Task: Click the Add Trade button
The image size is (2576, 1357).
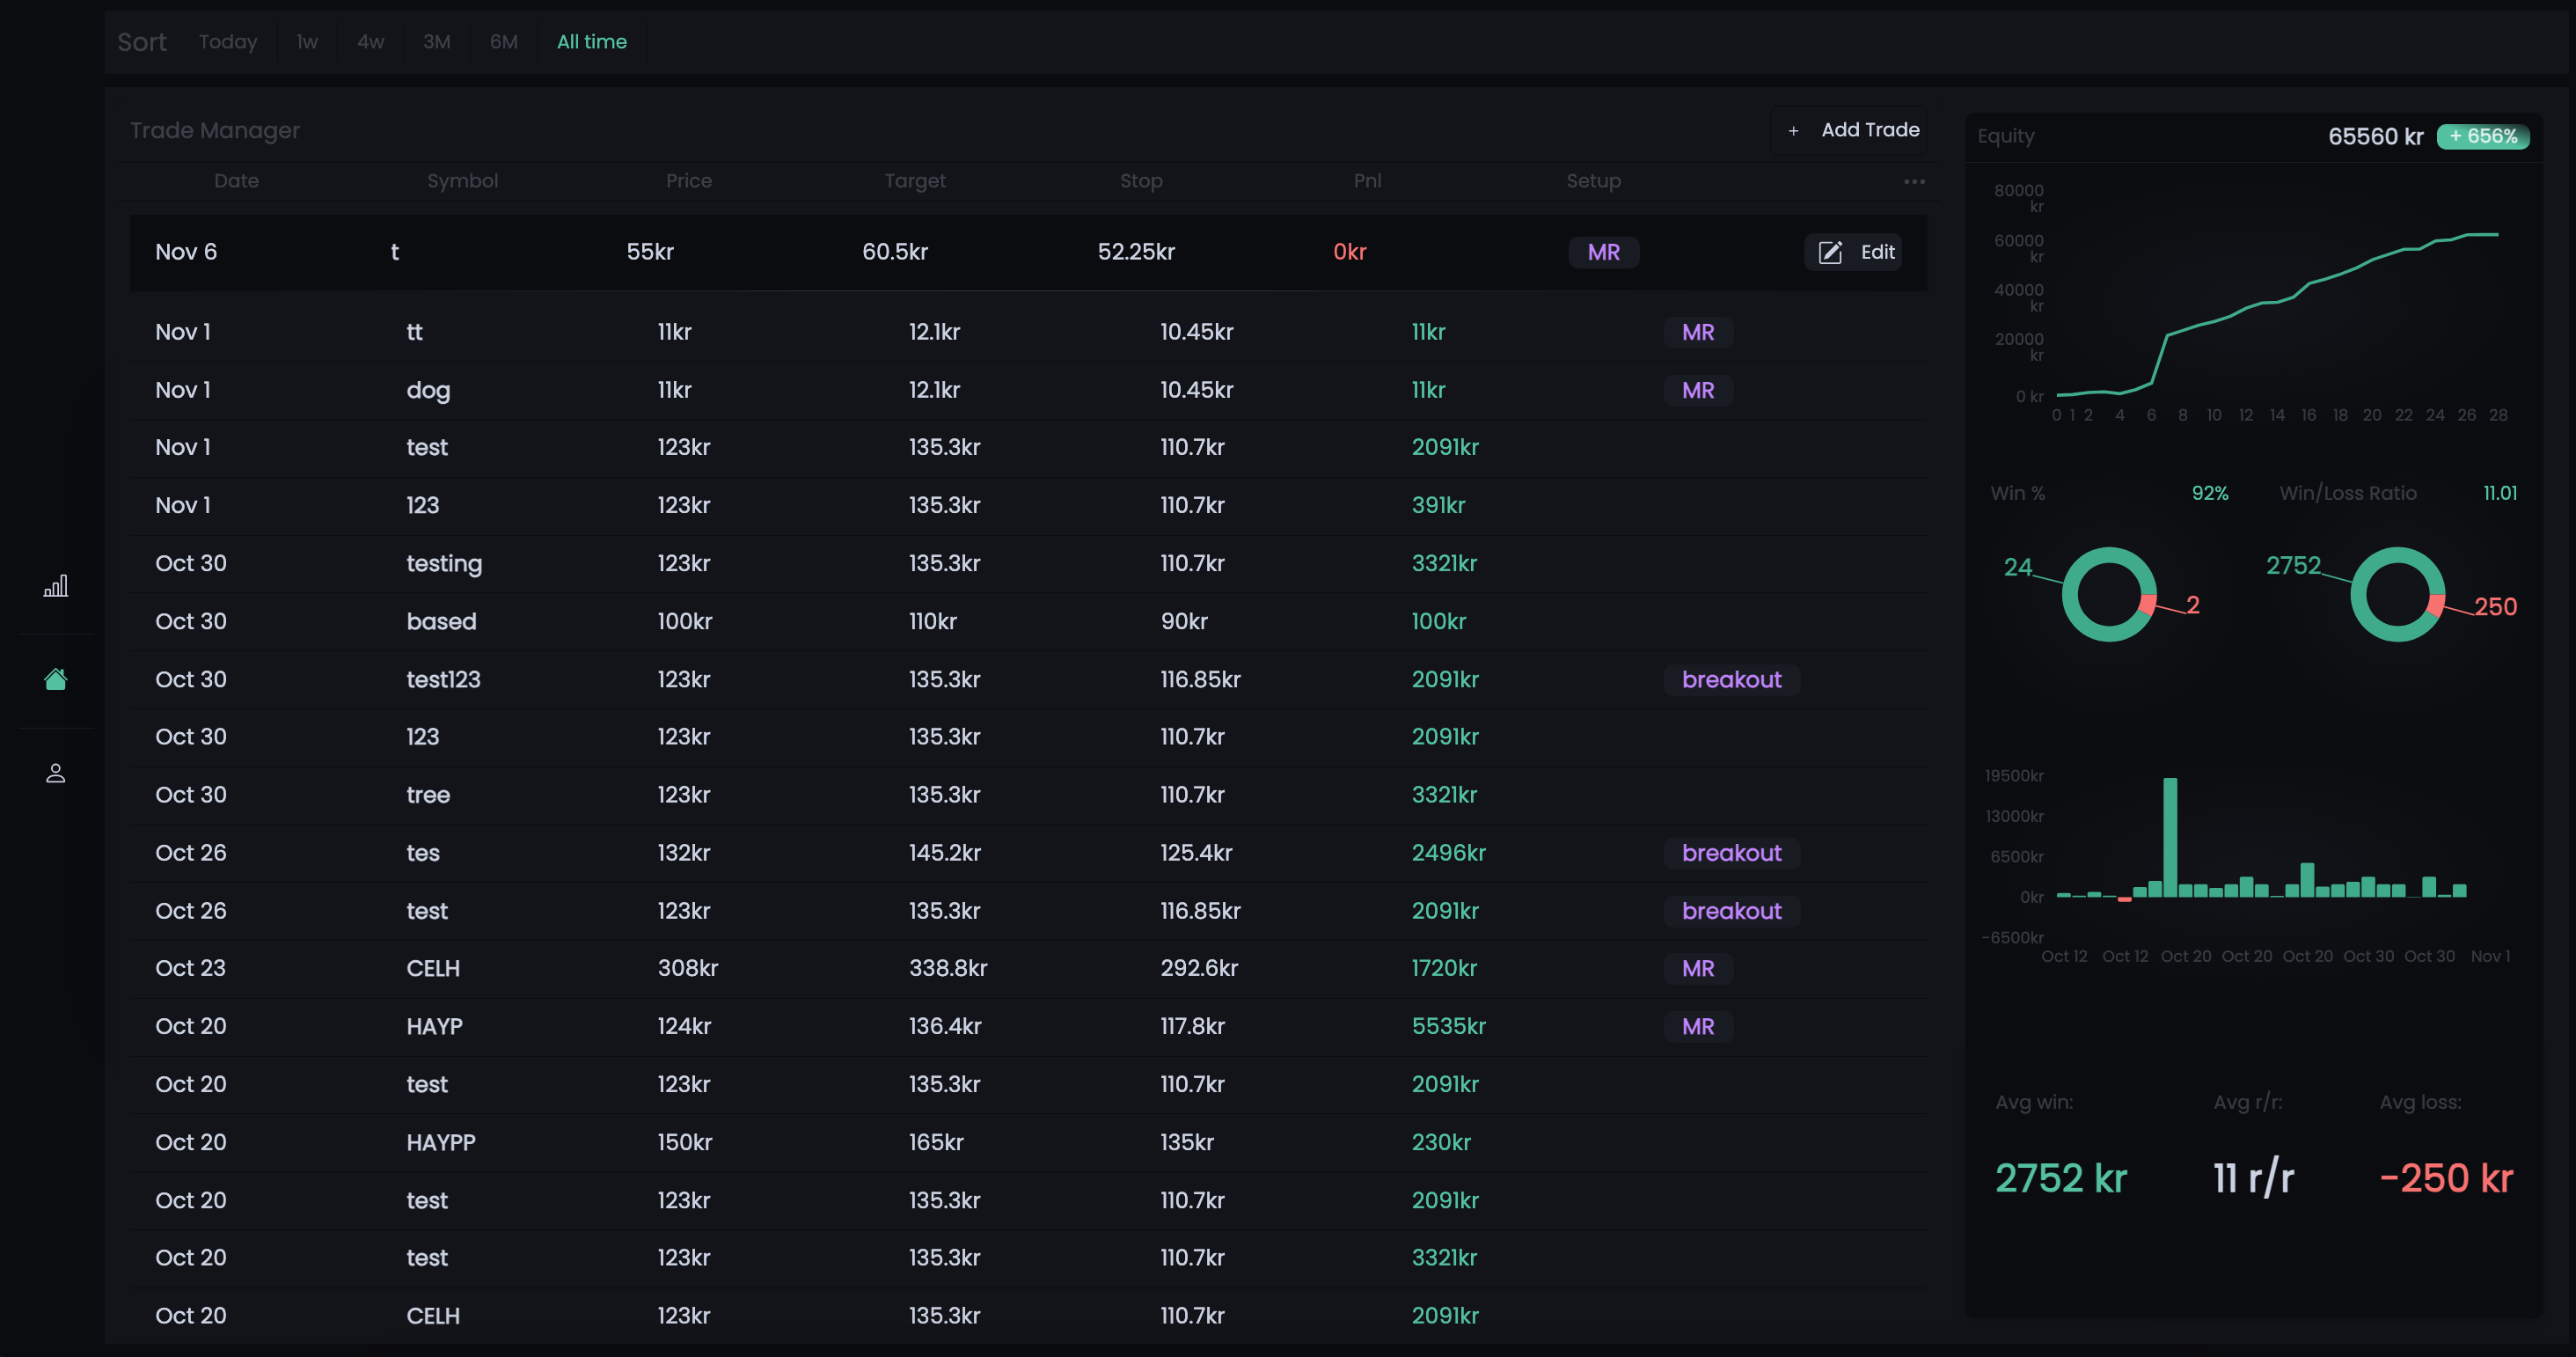Action: [1849, 130]
